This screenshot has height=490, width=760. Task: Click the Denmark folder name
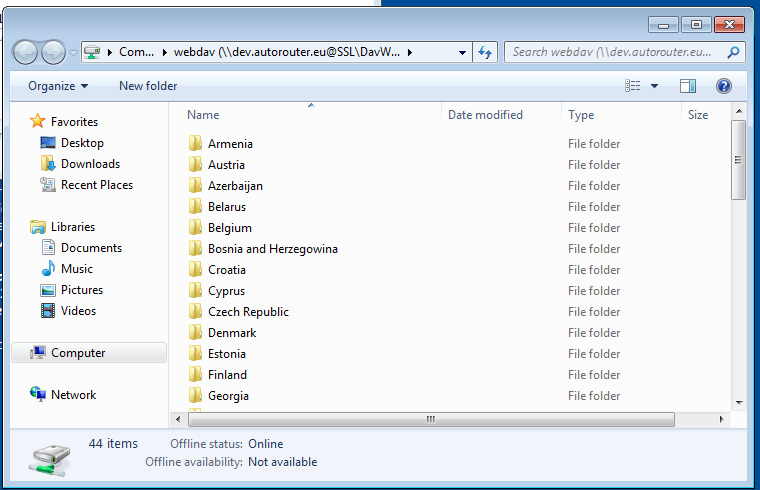click(x=232, y=333)
